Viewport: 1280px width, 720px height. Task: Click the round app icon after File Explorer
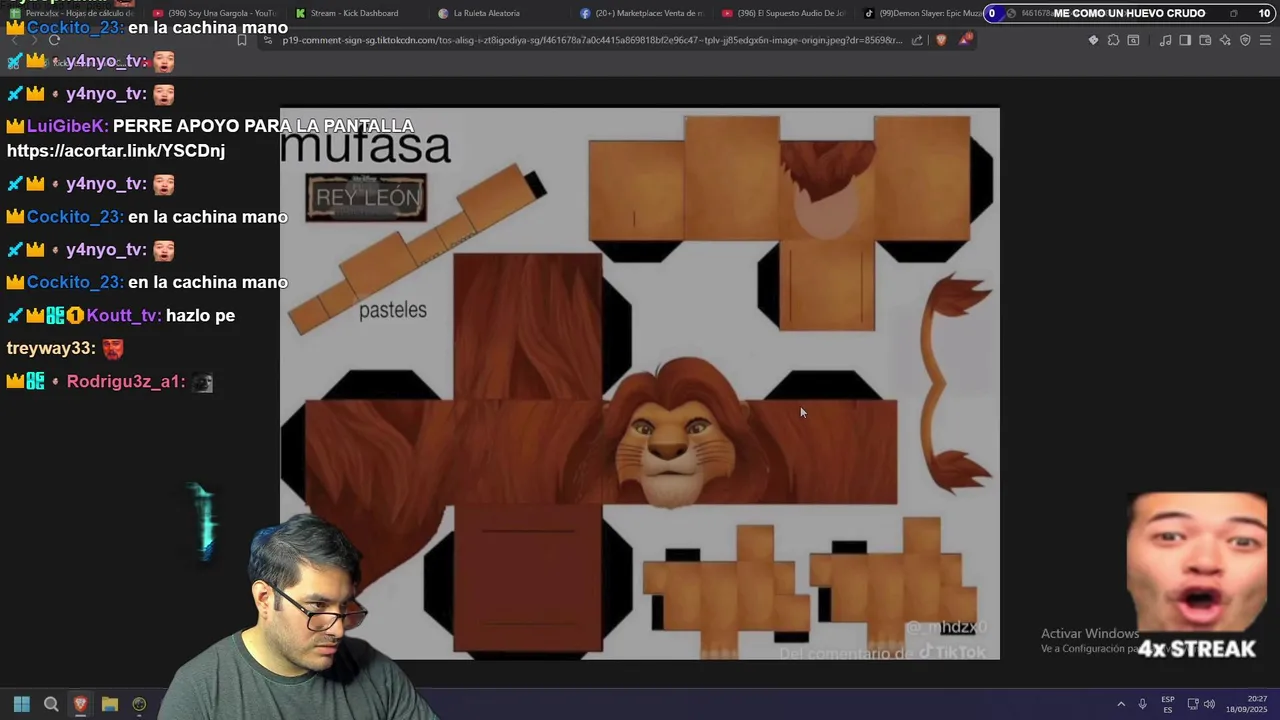139,704
